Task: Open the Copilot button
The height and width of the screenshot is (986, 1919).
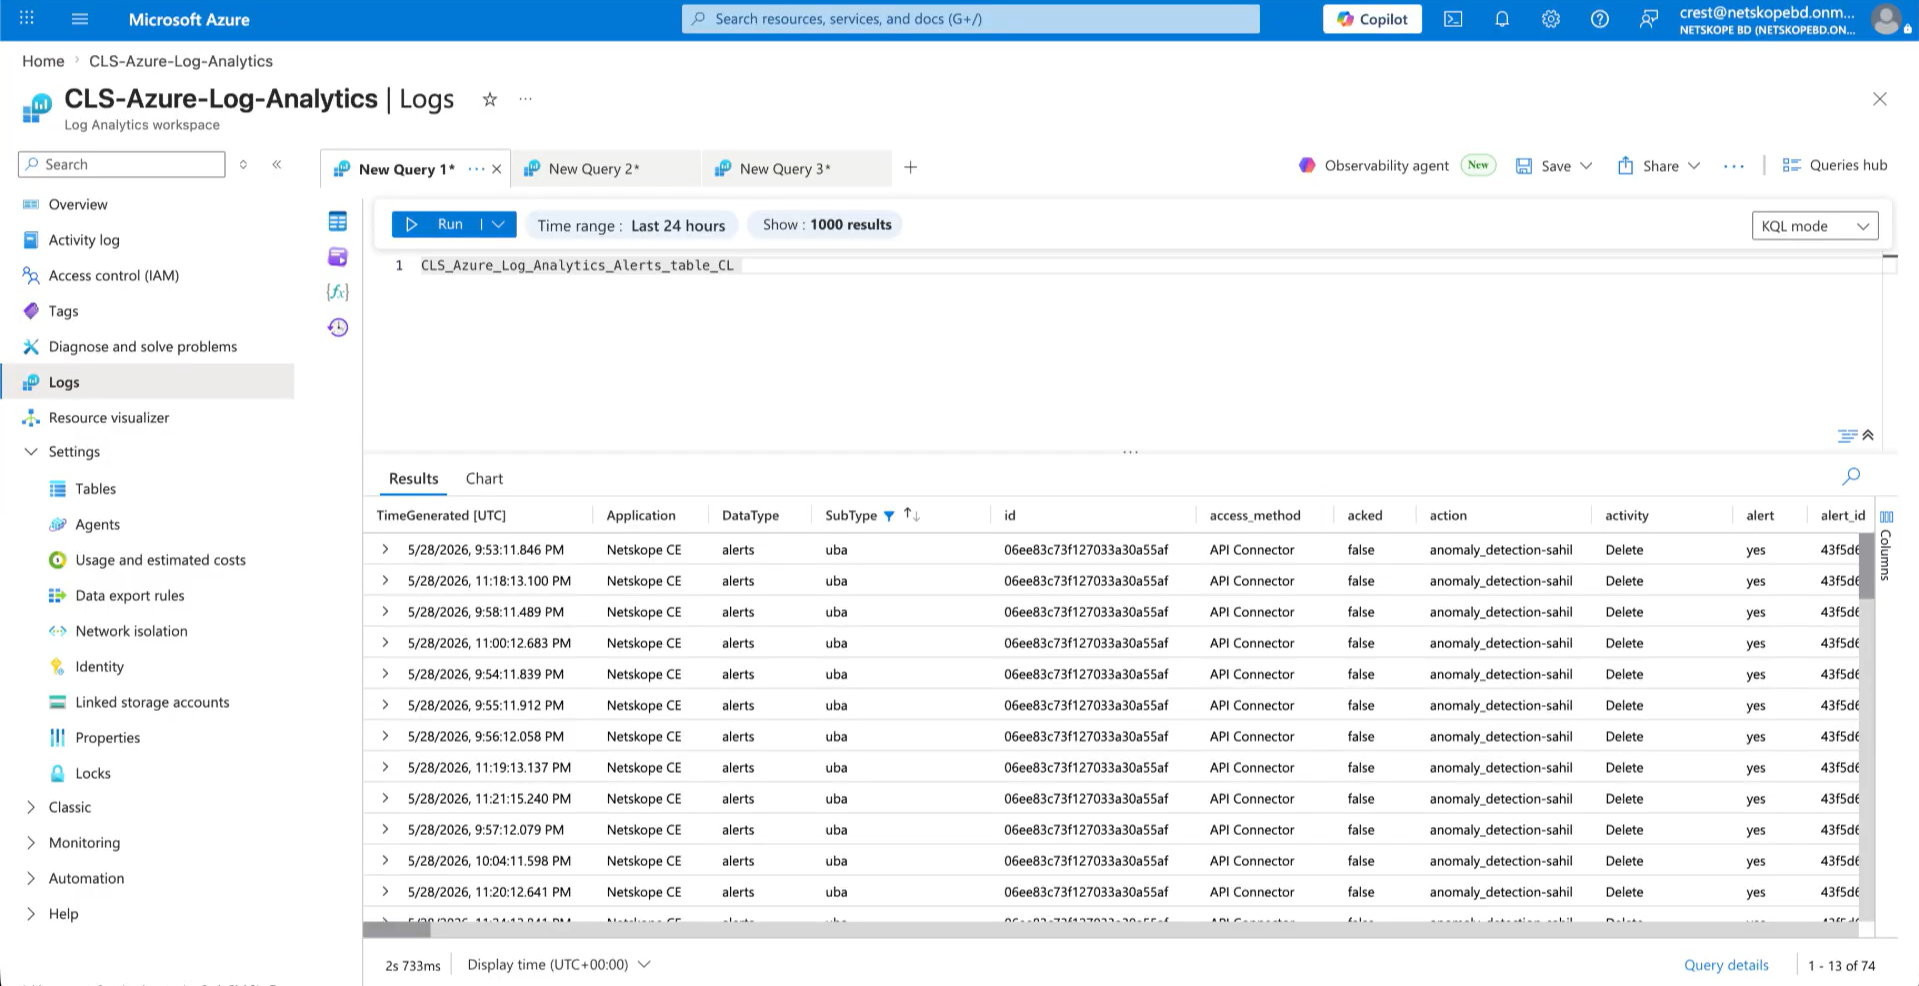Action: coord(1372,19)
